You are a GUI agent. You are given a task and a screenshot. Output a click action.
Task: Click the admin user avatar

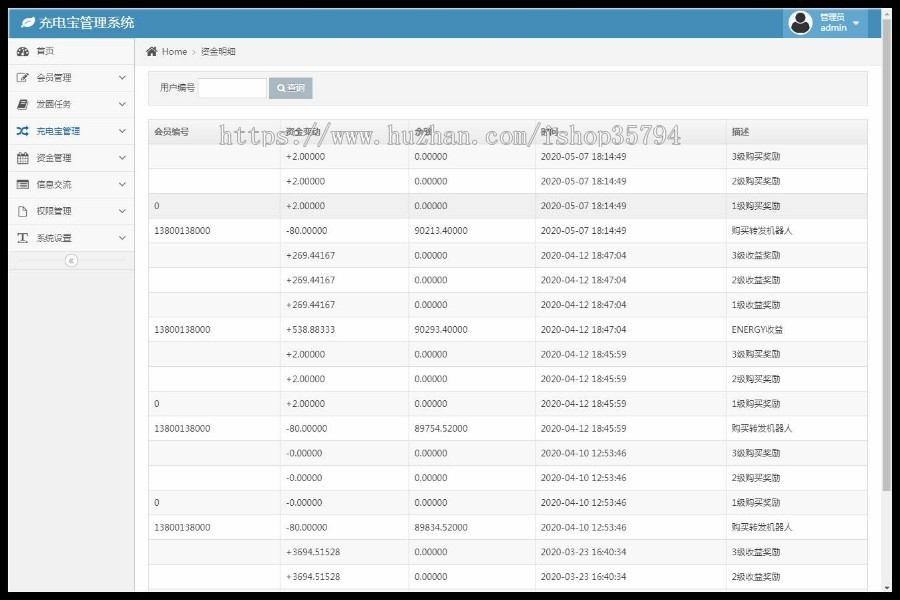[800, 23]
